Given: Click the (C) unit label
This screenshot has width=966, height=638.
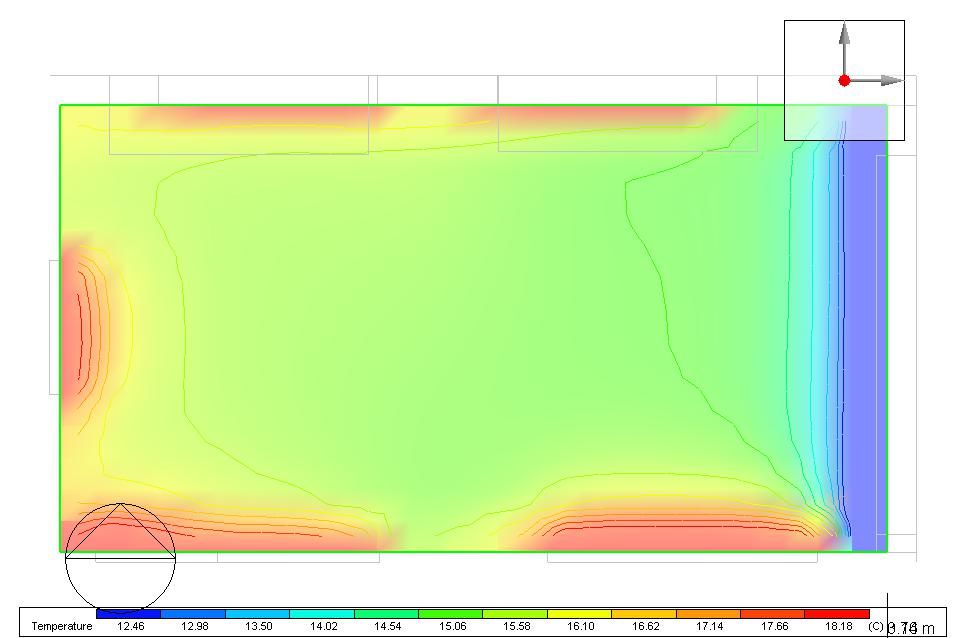Looking at the screenshot, I should [876, 626].
